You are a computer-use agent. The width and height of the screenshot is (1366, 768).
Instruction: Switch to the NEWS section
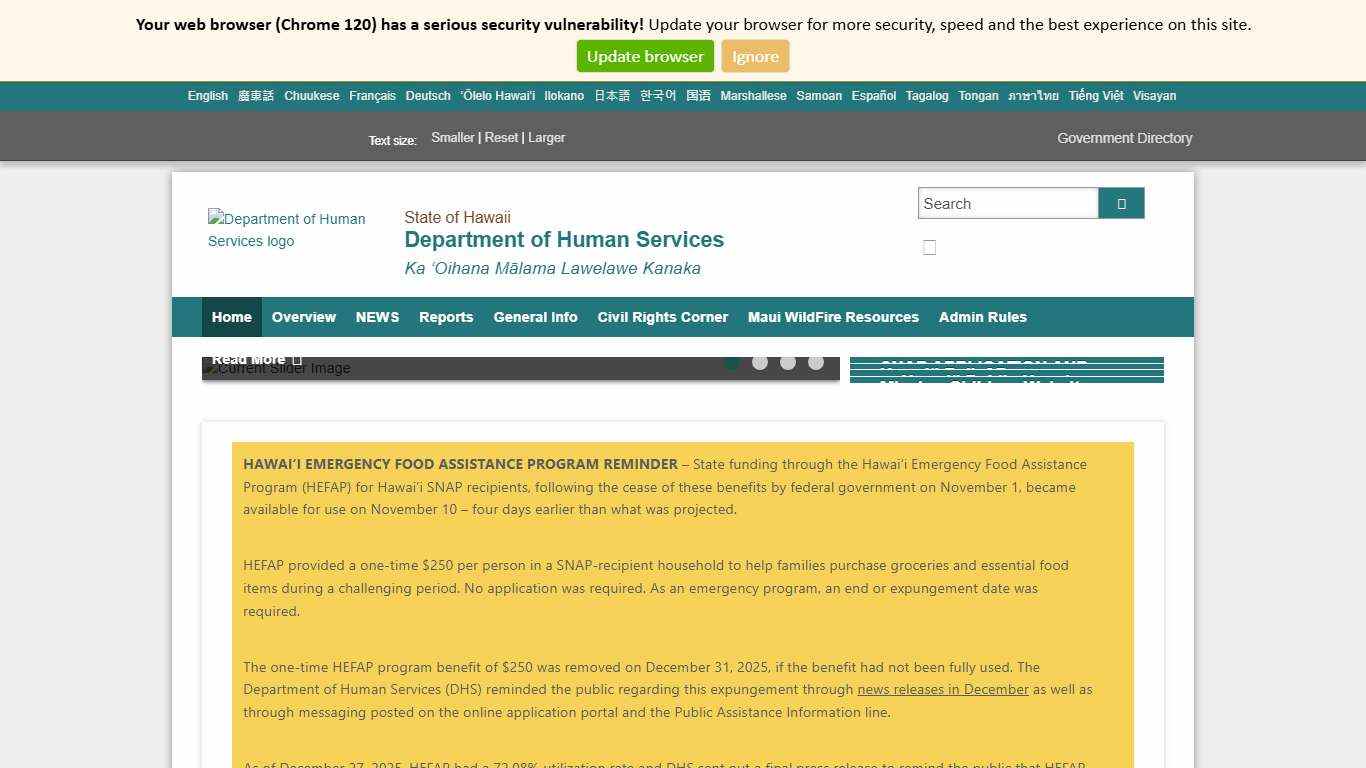[x=377, y=317]
